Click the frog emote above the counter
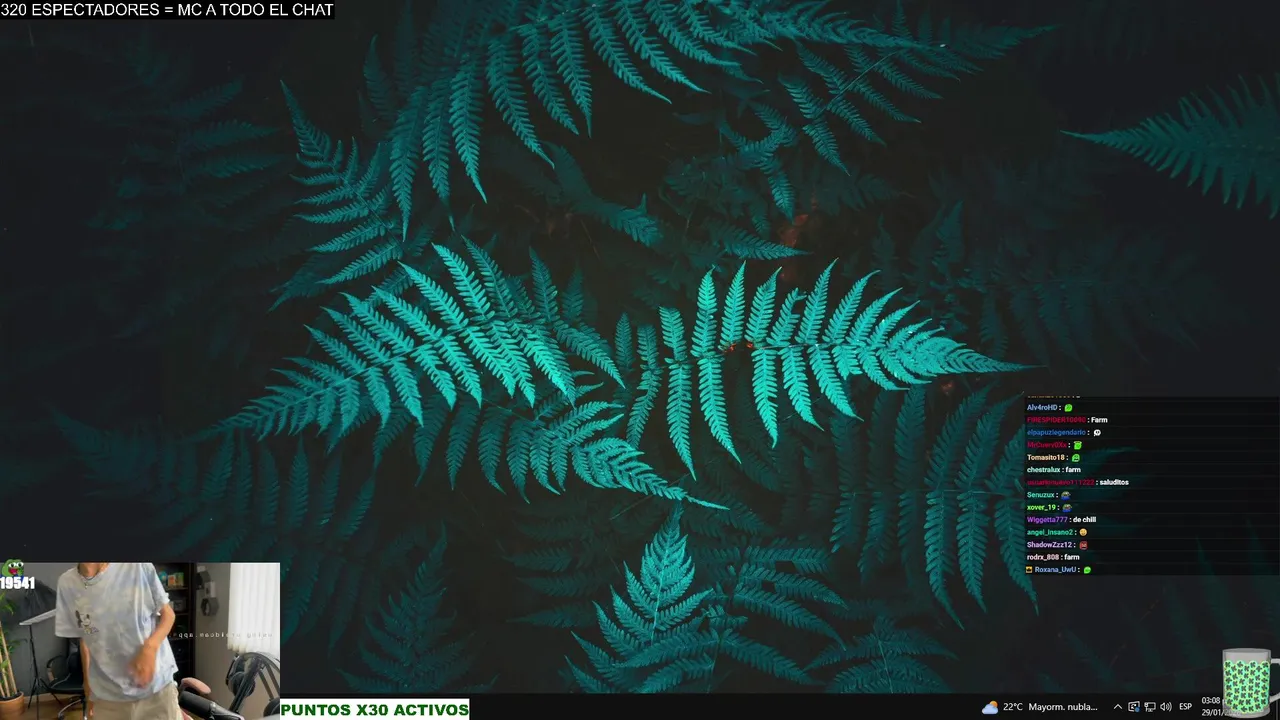The image size is (1280, 720). tap(13, 569)
